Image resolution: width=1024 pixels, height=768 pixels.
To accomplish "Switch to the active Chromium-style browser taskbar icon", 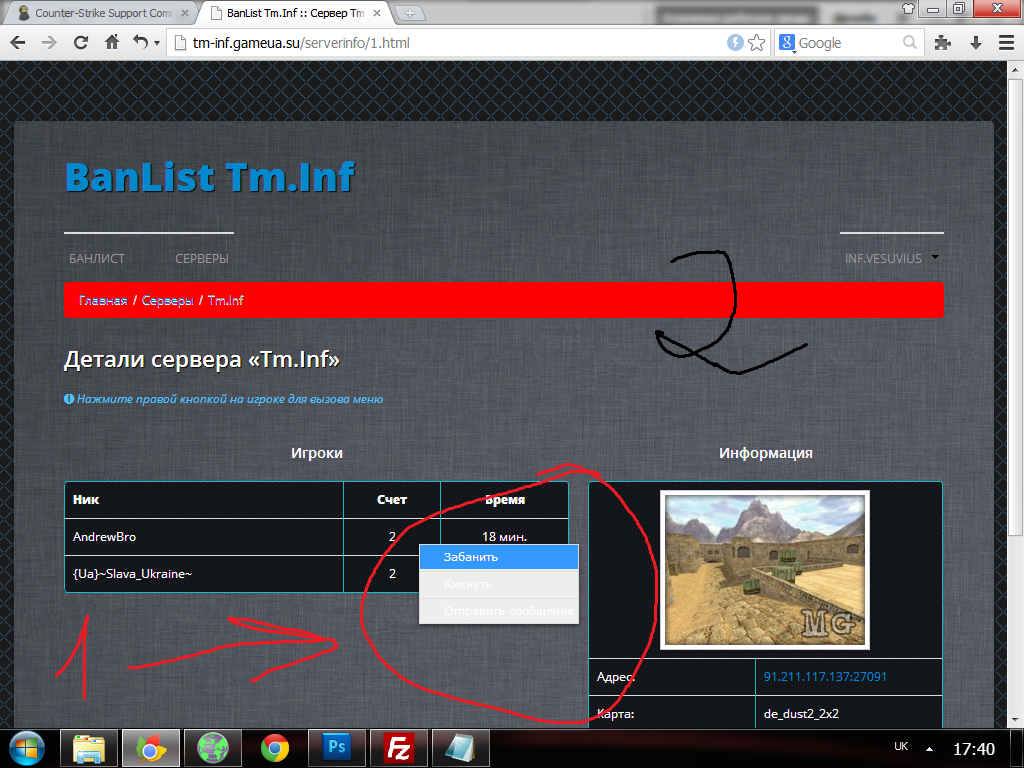I will (x=151, y=748).
